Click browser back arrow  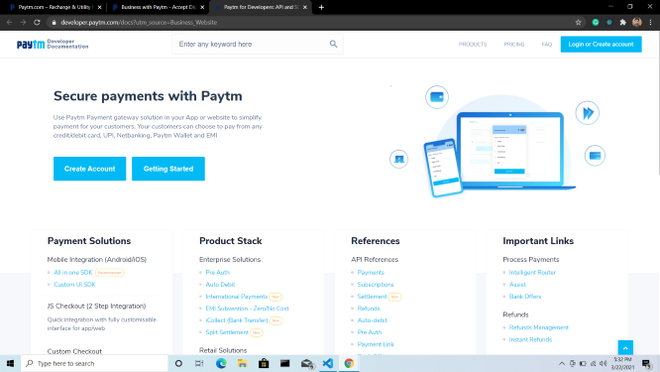pyautogui.click(x=9, y=22)
